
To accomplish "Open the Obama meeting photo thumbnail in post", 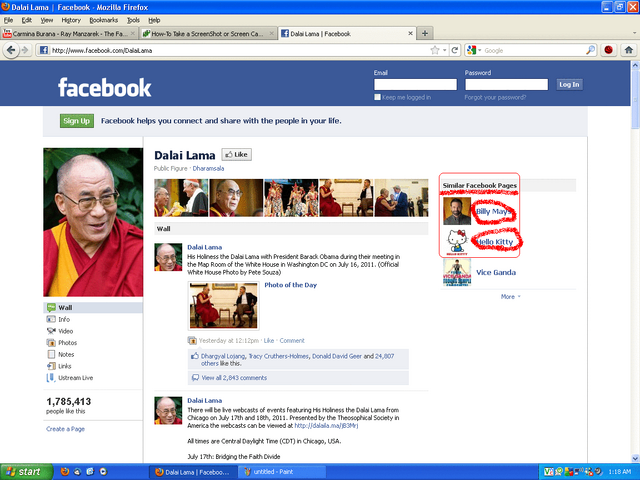I will pyautogui.click(x=224, y=306).
